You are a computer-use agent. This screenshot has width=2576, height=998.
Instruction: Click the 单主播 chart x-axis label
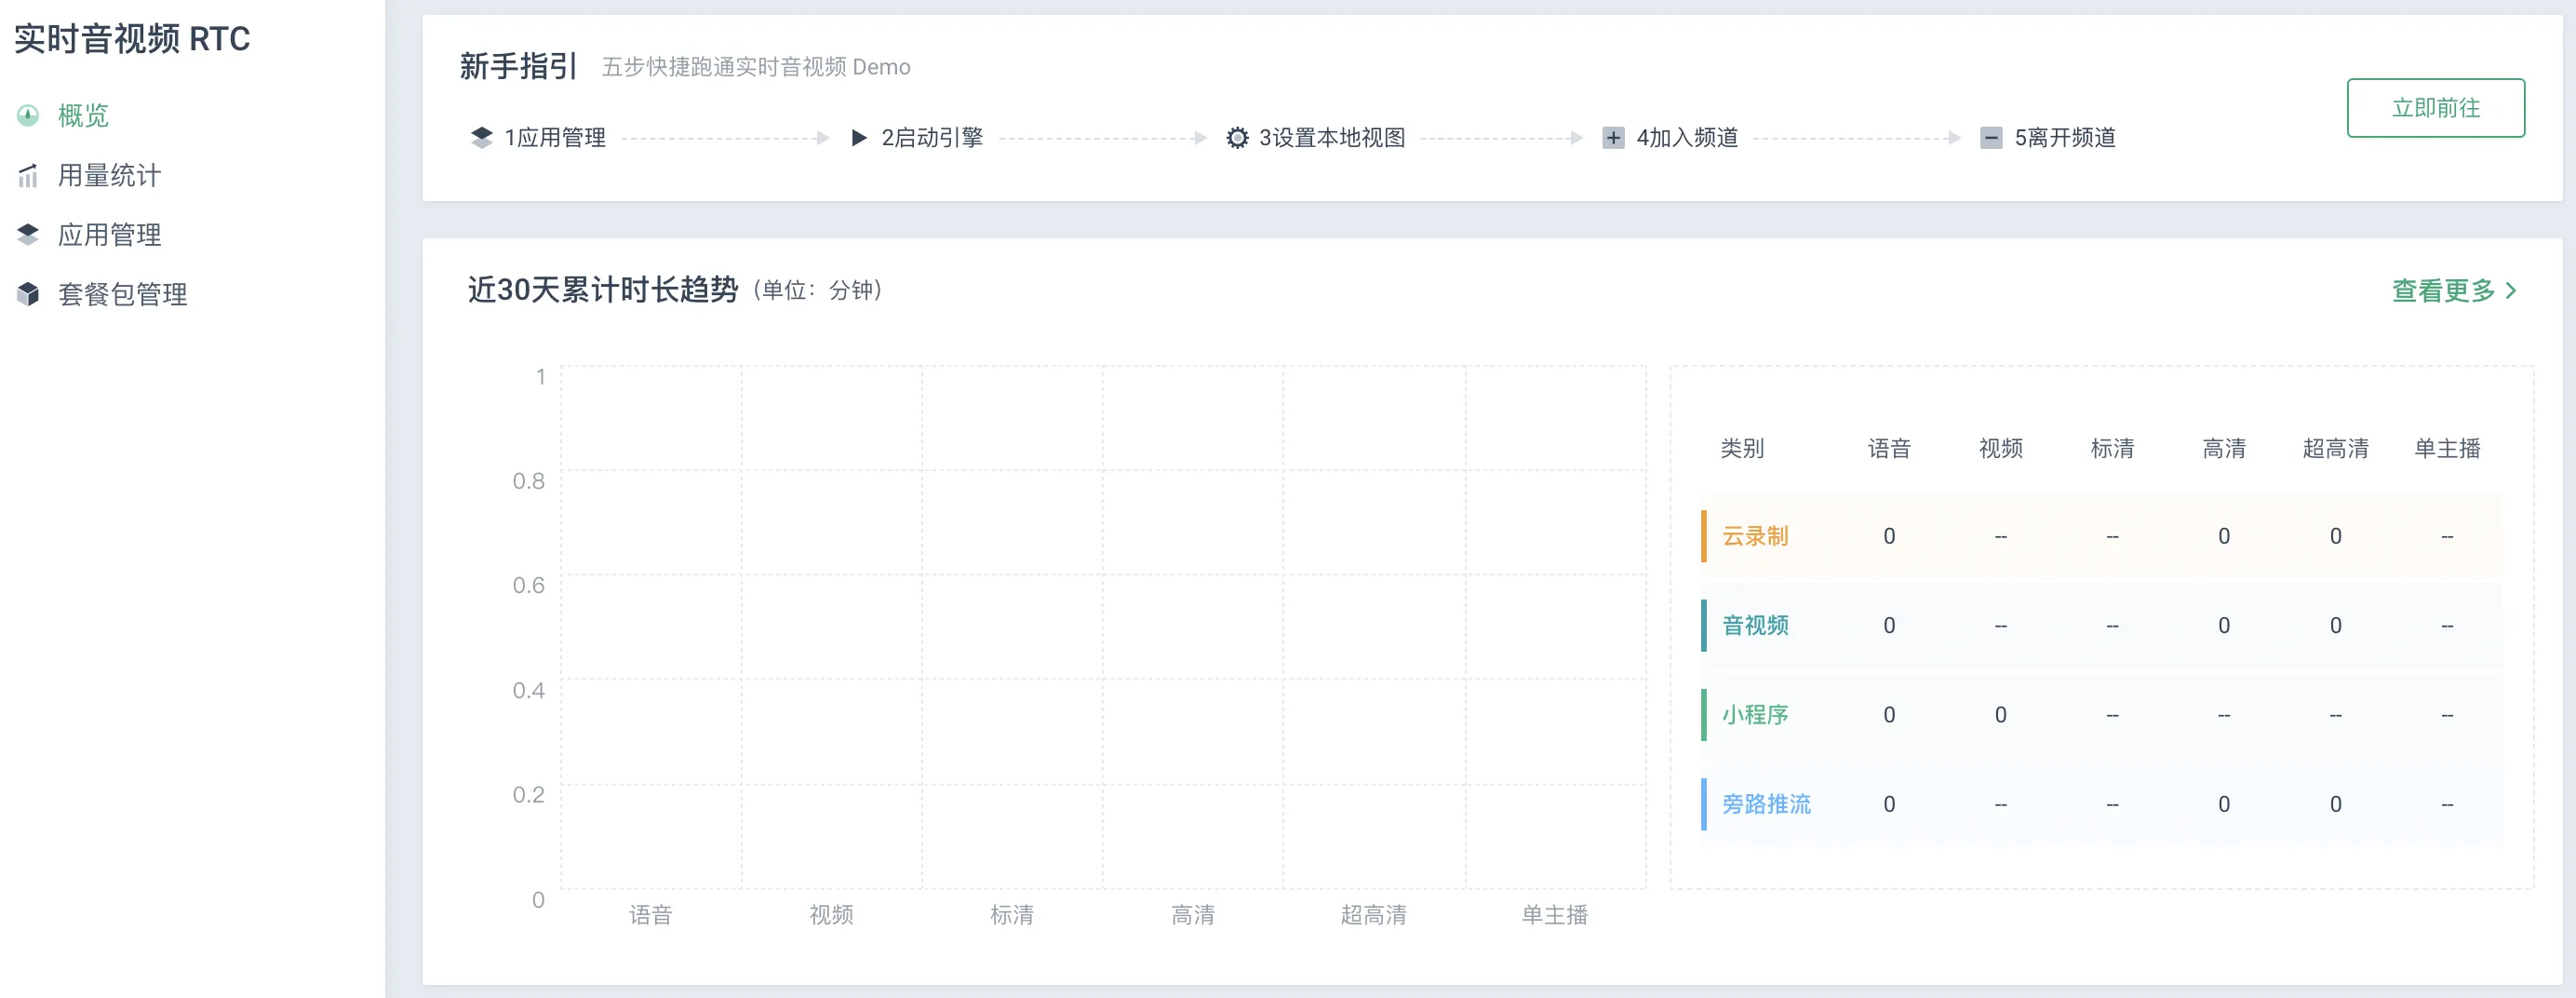(1555, 915)
